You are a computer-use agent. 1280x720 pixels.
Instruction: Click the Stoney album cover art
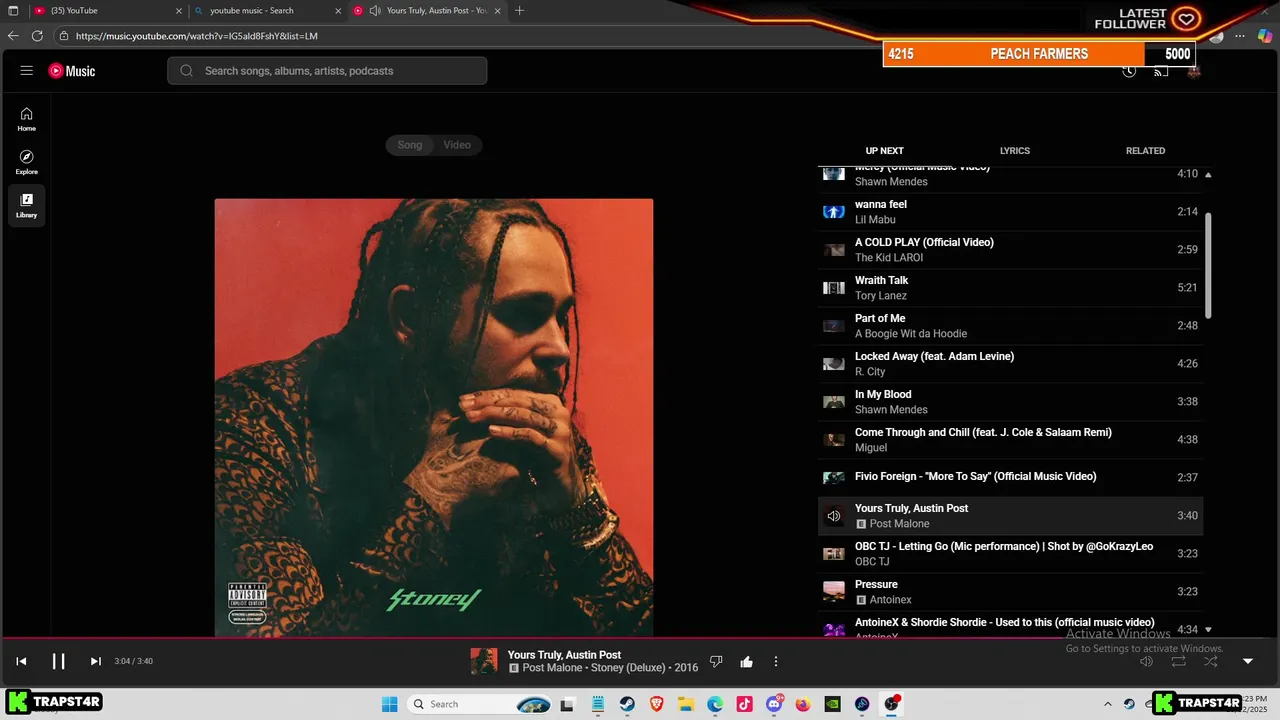[x=434, y=417]
